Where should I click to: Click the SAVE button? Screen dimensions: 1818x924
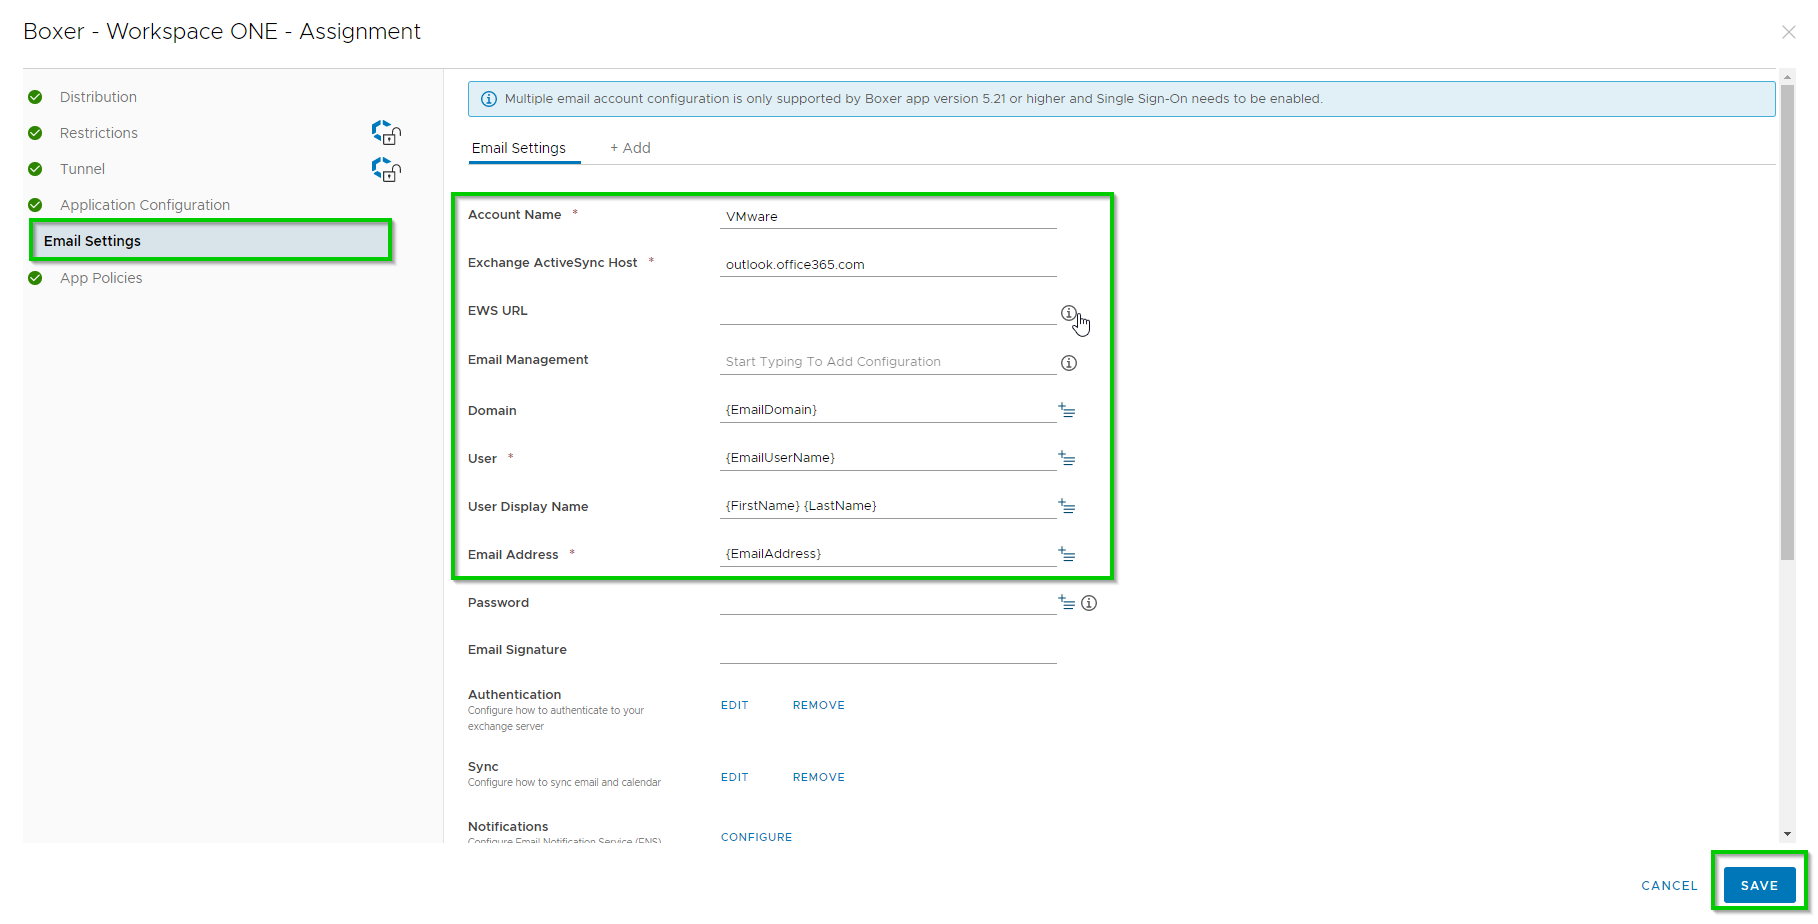point(1759,884)
